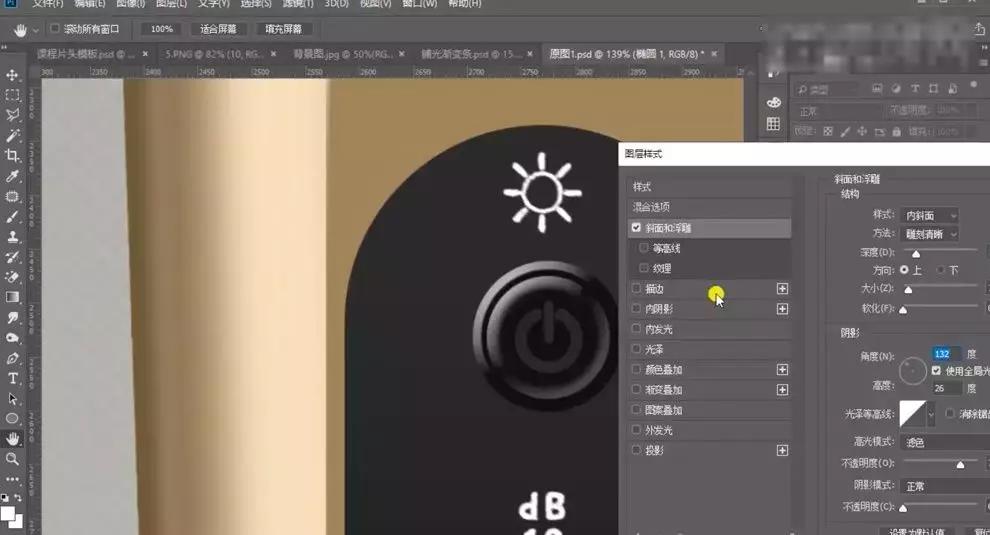
Task: Open the 阴影模式 dropdown showing 正常
Action: (945, 486)
